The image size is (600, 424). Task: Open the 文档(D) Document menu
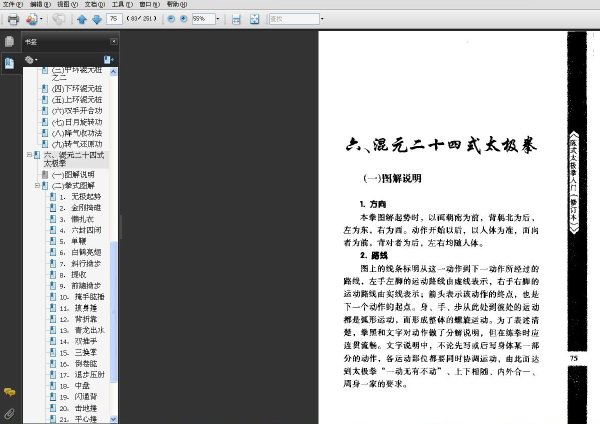click(95, 4)
